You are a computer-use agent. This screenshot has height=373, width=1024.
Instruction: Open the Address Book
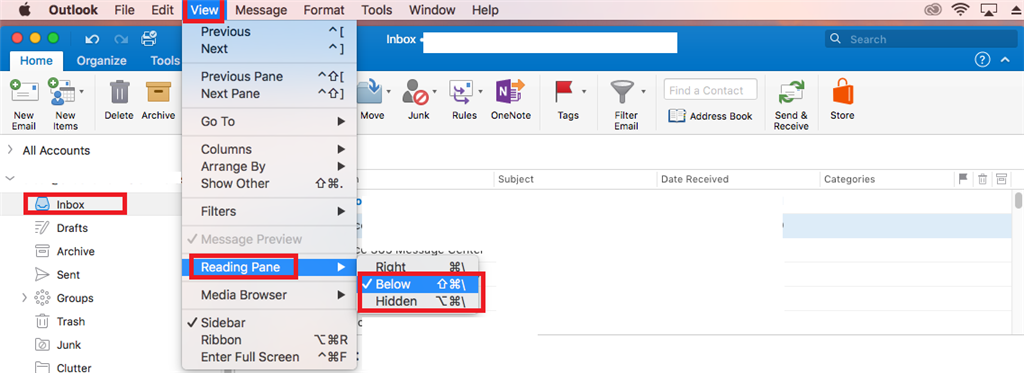point(711,116)
